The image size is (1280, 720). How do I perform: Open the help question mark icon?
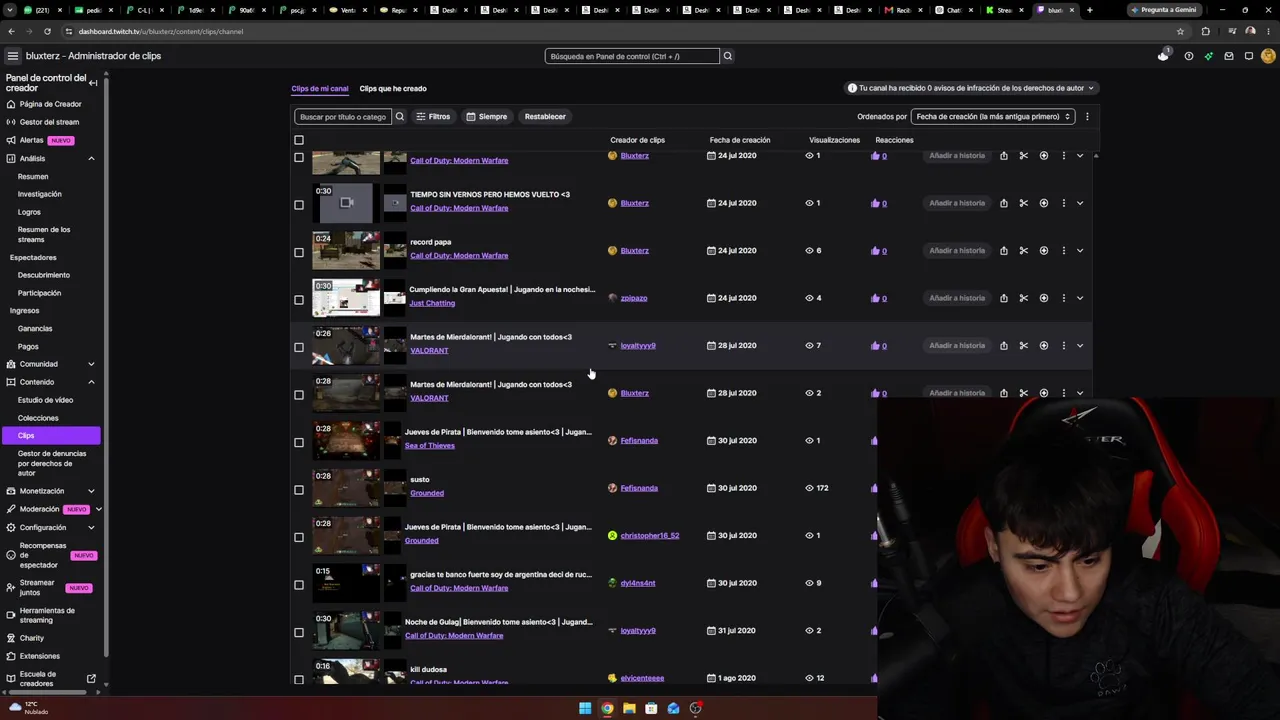pyautogui.click(x=1188, y=56)
